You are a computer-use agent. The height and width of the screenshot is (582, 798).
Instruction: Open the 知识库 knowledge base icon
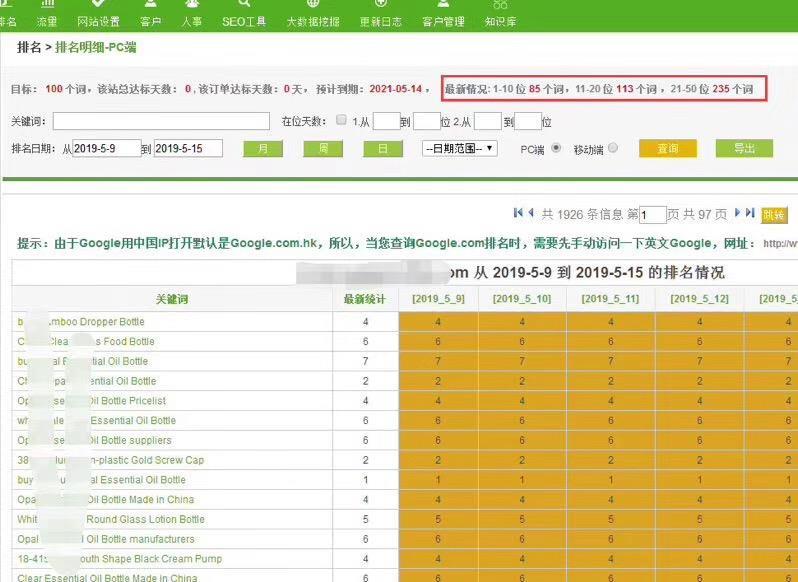click(500, 5)
